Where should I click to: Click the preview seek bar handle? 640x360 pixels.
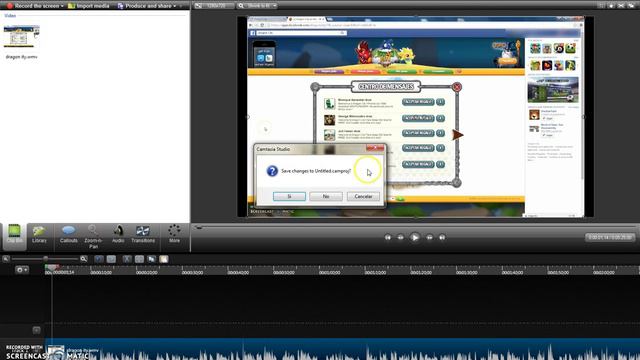pos(198,227)
